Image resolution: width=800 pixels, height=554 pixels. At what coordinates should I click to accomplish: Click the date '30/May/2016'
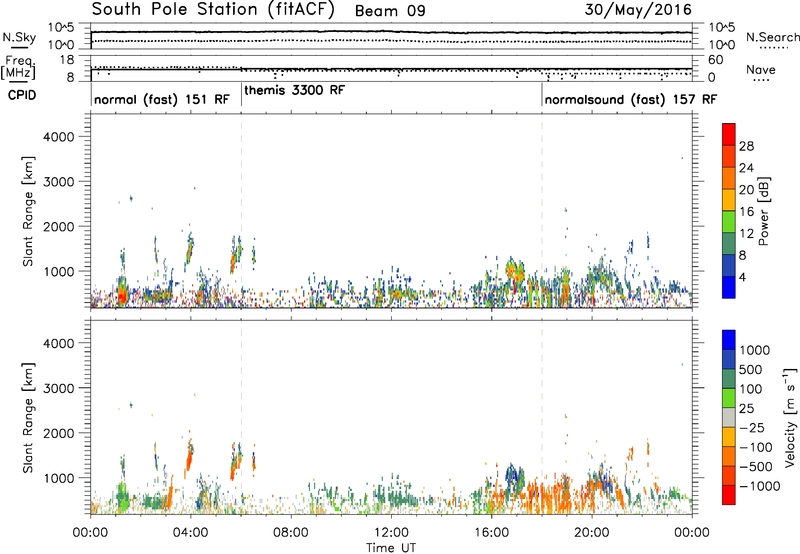click(x=638, y=10)
